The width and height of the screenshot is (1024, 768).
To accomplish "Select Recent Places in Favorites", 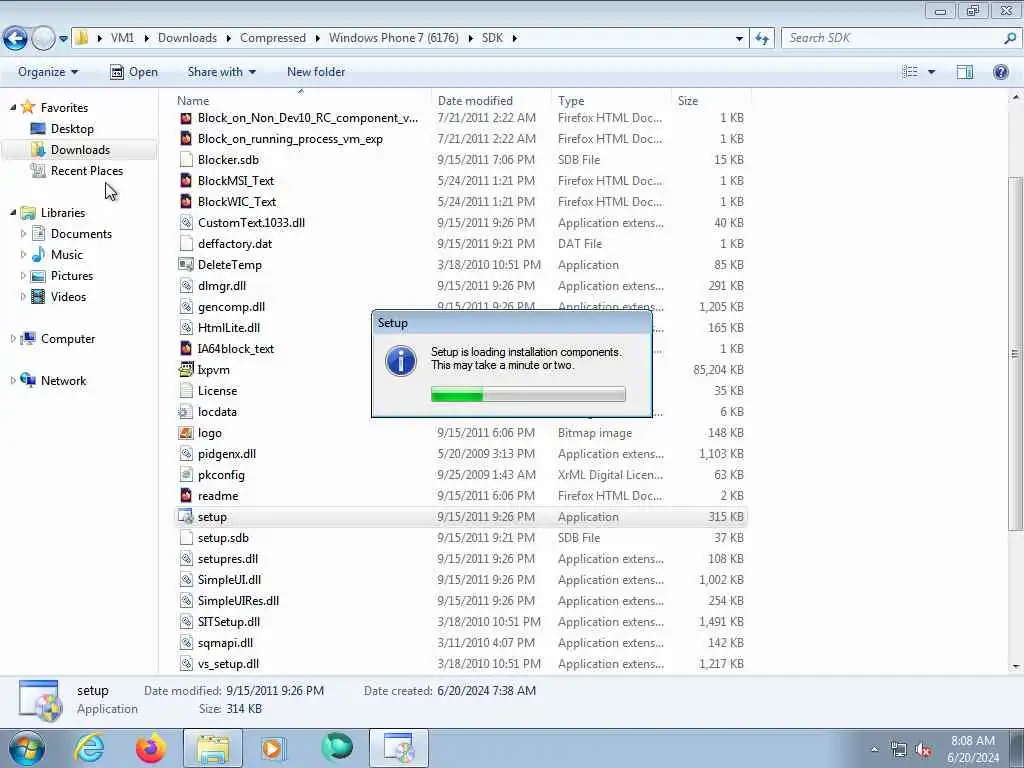I will (87, 170).
